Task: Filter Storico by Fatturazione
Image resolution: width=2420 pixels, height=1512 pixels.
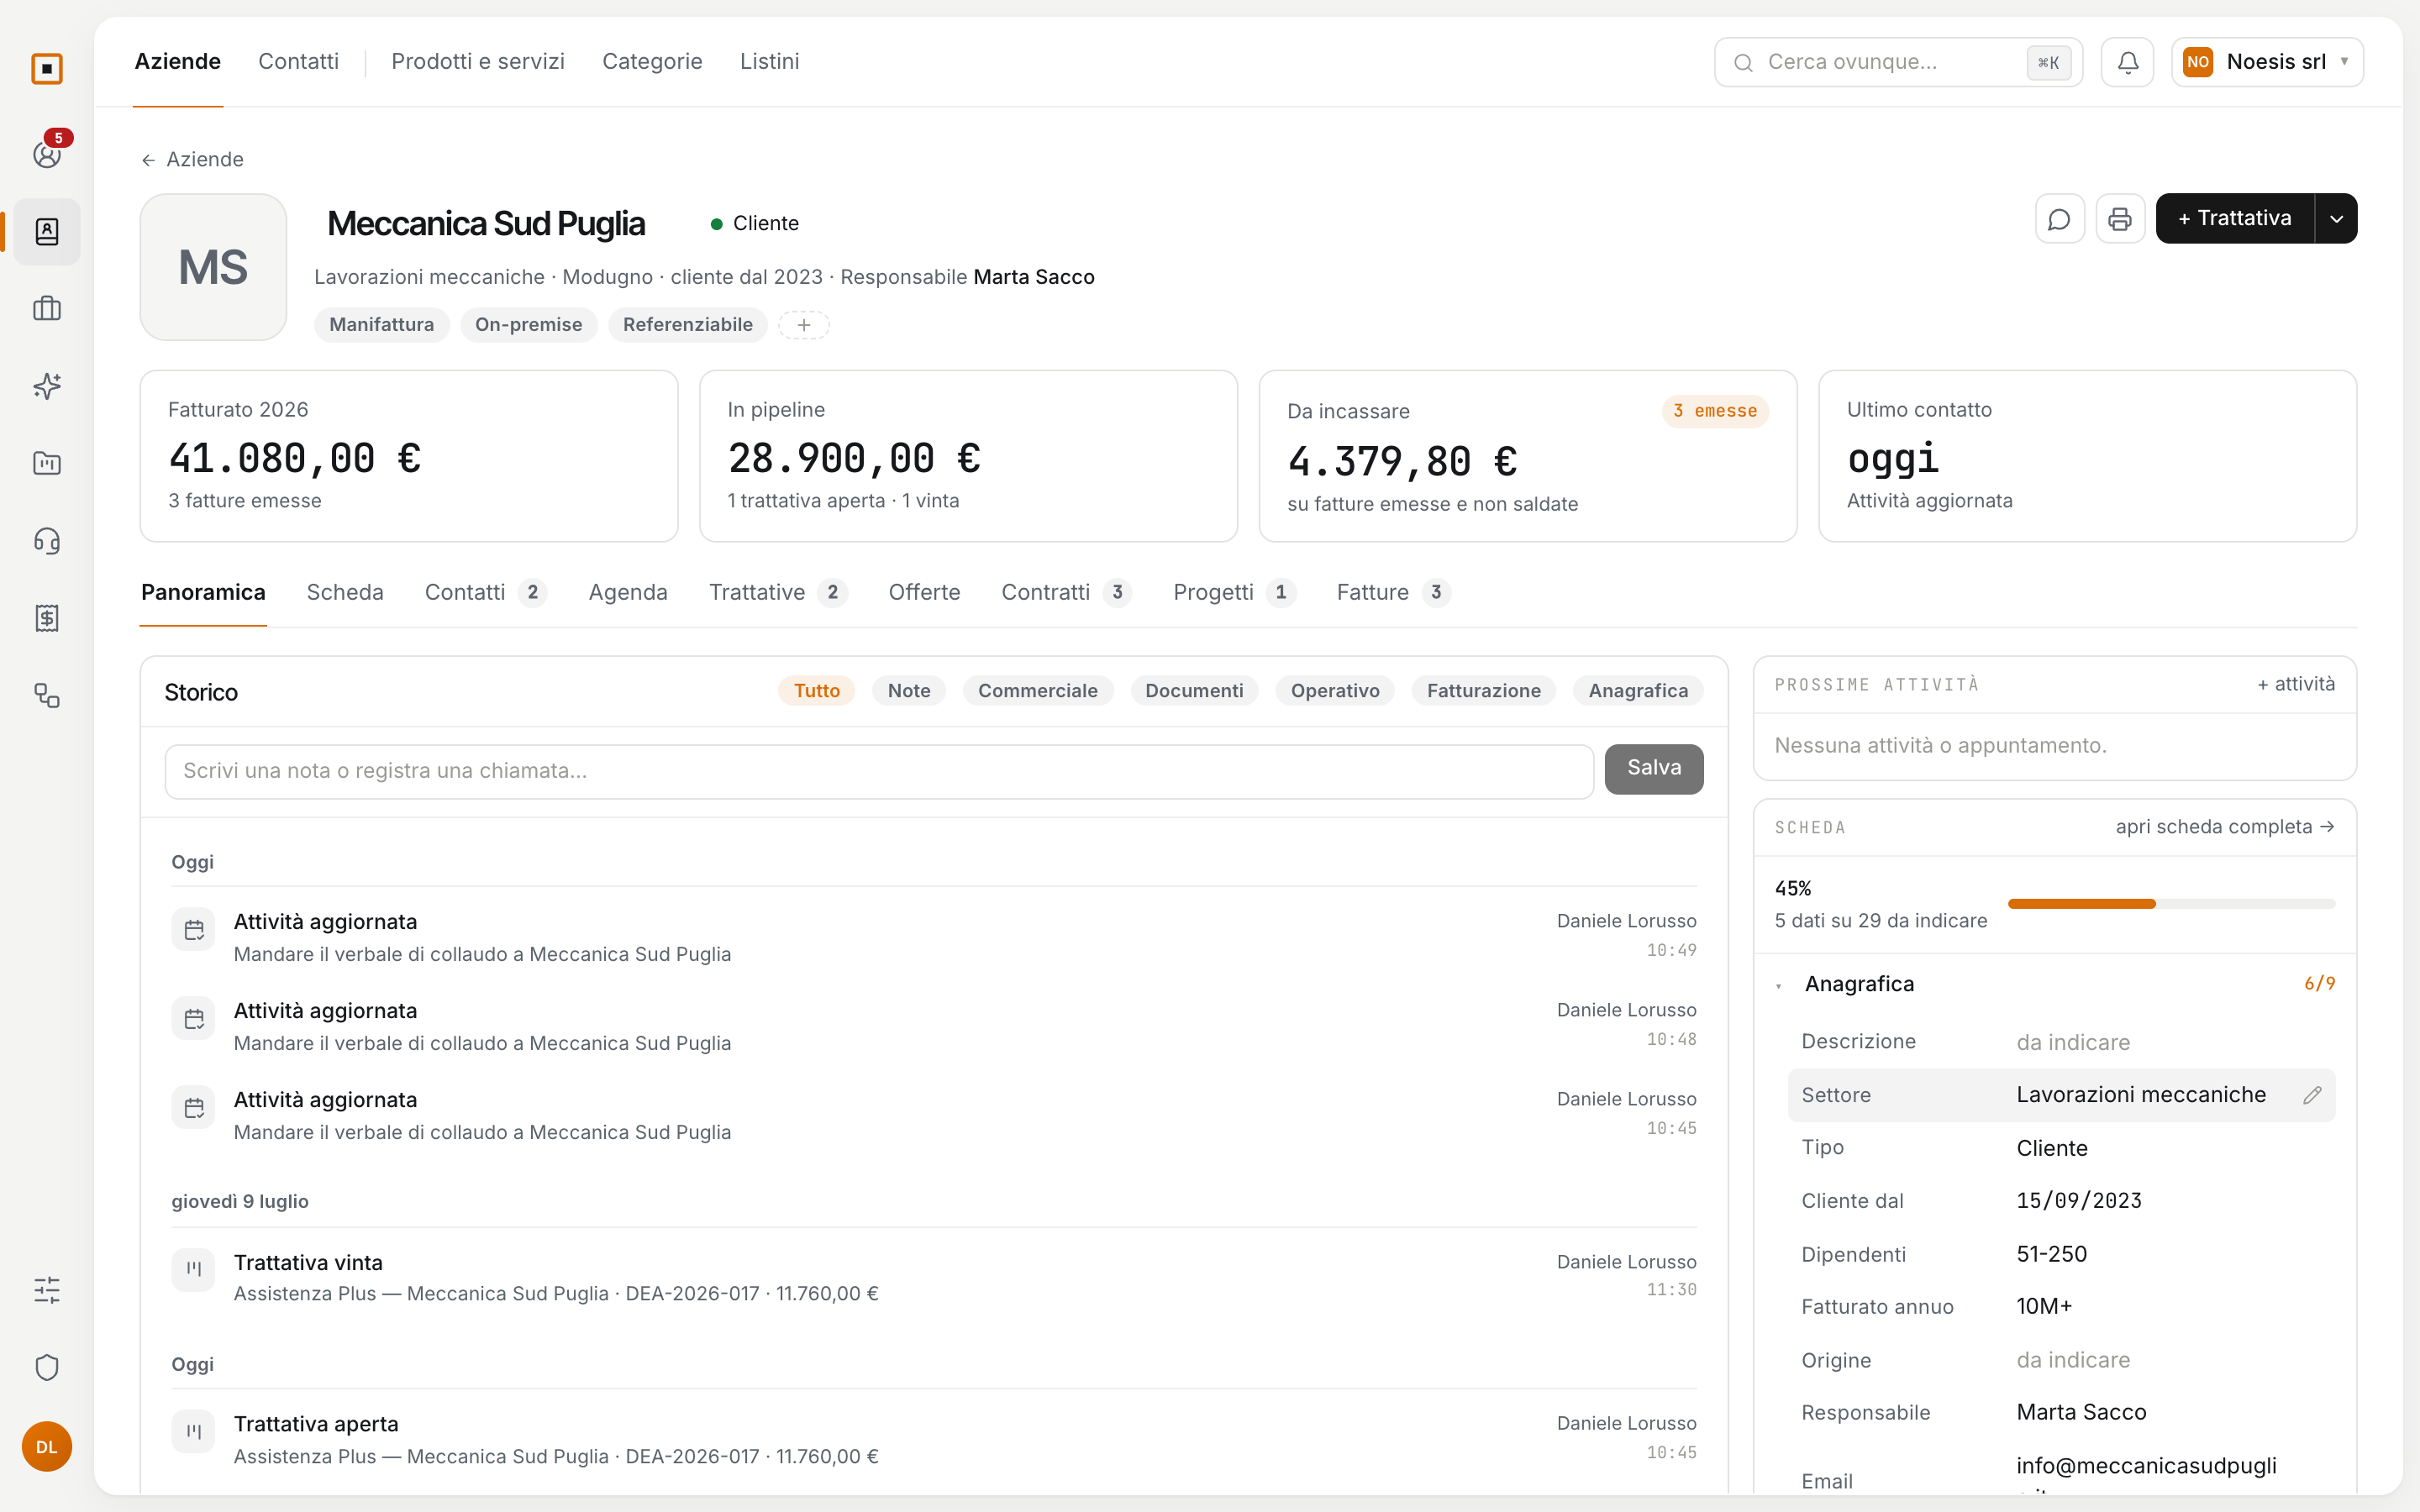Action: (x=1483, y=690)
